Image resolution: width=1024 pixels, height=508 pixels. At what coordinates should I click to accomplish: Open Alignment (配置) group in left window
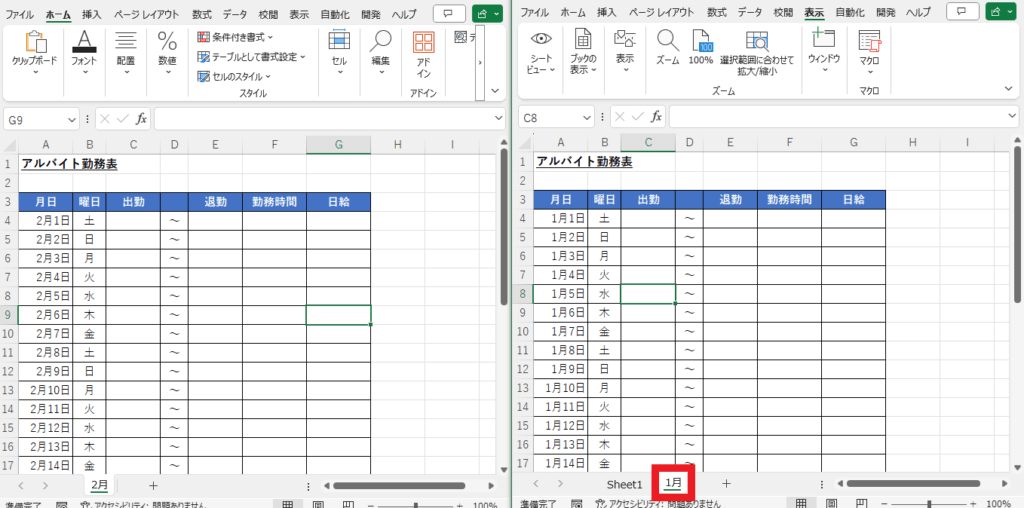pos(125,54)
